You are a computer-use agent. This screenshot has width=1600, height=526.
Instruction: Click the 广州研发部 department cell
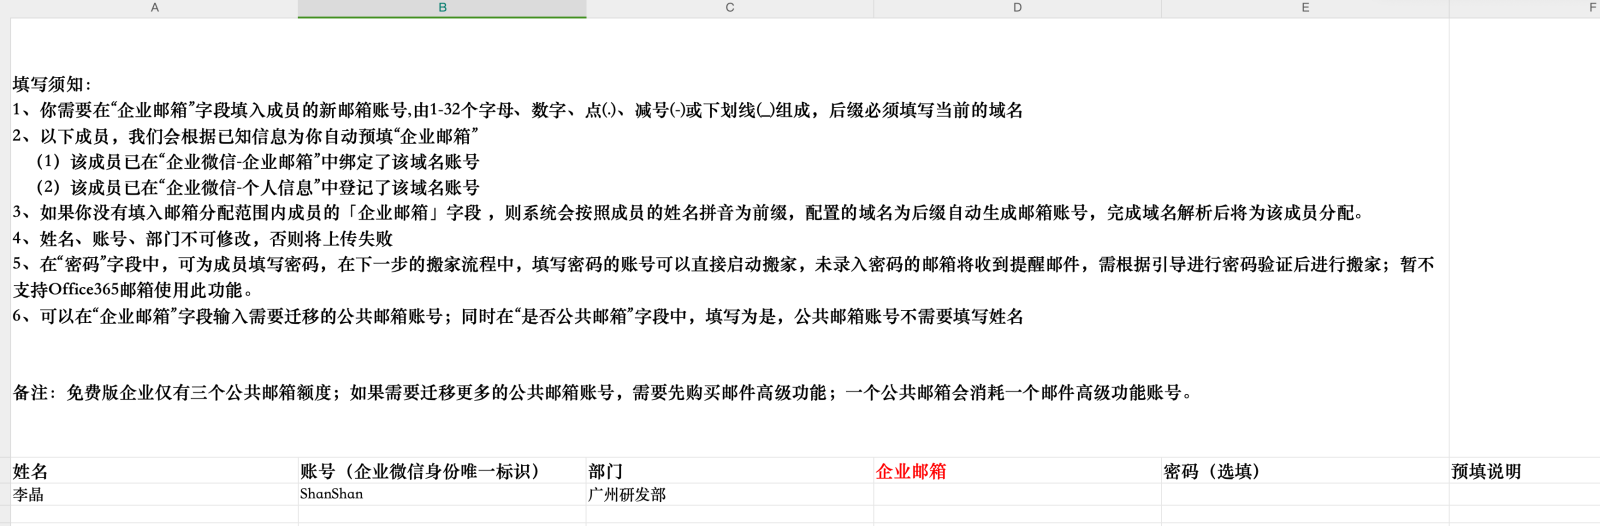(x=729, y=494)
